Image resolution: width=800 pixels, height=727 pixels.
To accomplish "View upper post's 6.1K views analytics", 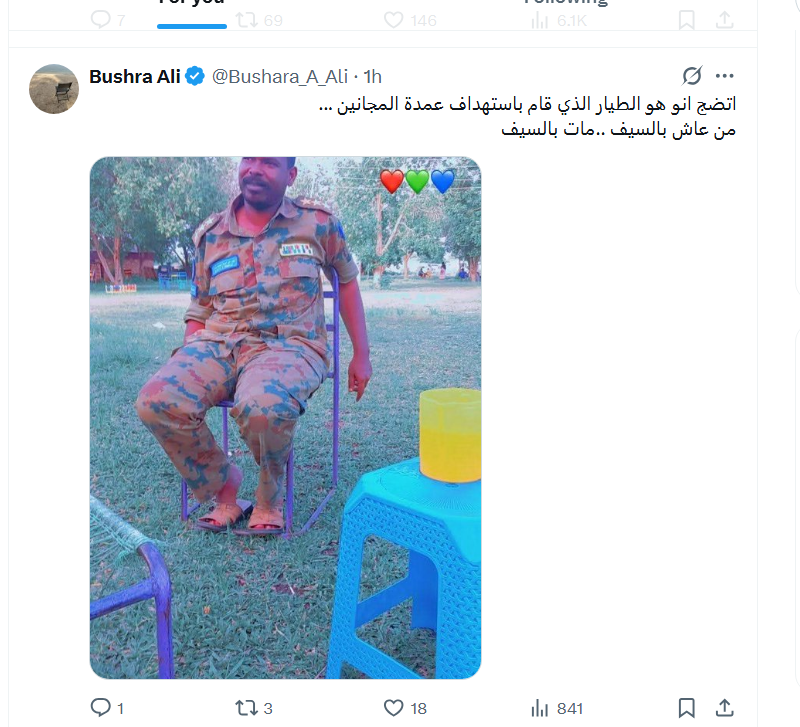I will point(559,20).
